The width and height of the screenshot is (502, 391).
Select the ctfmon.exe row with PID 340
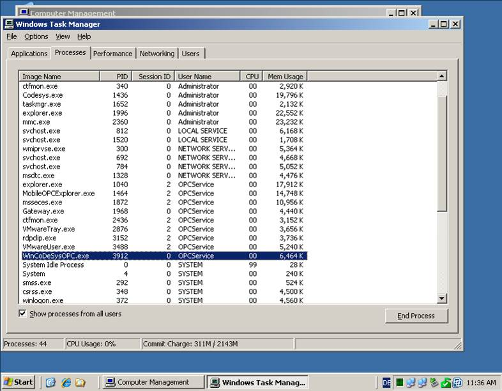click(x=163, y=86)
